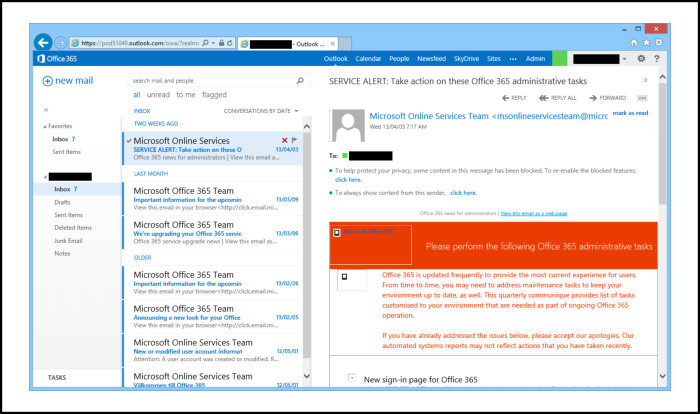700x414 pixels.
Task: Filter messages sent to me
Action: (x=186, y=95)
